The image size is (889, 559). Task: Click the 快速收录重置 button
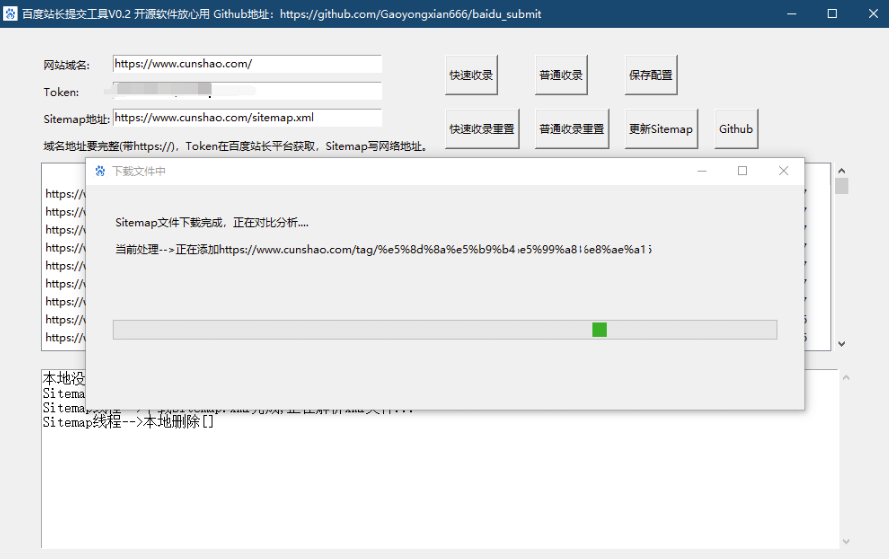(x=482, y=129)
